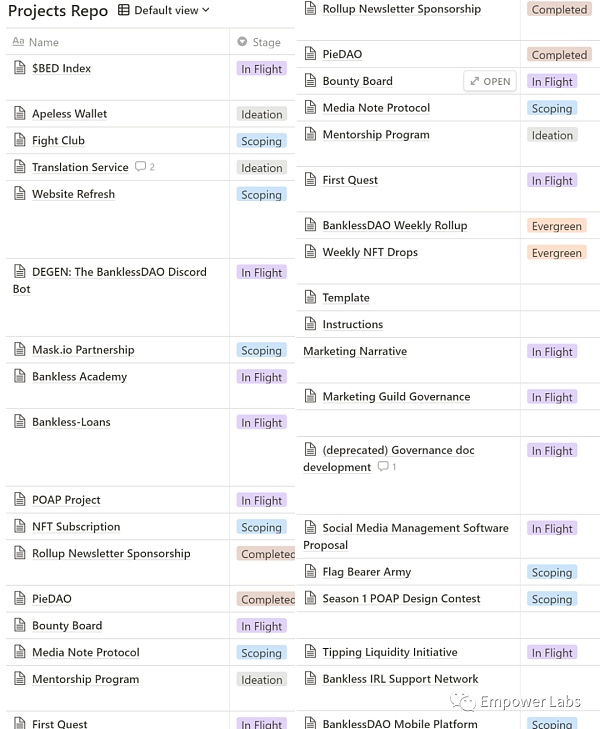Open the Tipping Liquidity Initiative page

click(390, 652)
